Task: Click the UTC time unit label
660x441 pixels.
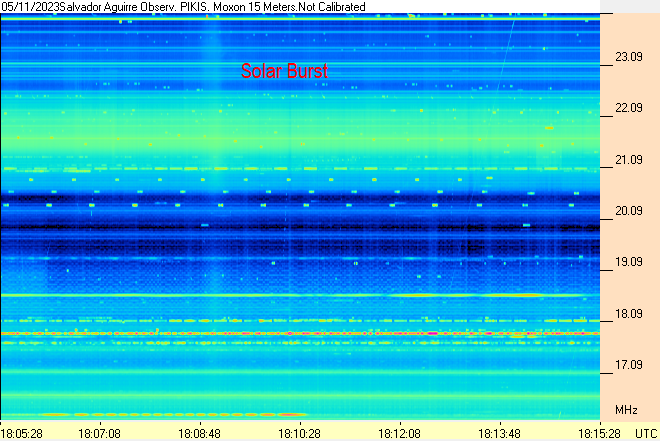Action: pyautogui.click(x=646, y=433)
